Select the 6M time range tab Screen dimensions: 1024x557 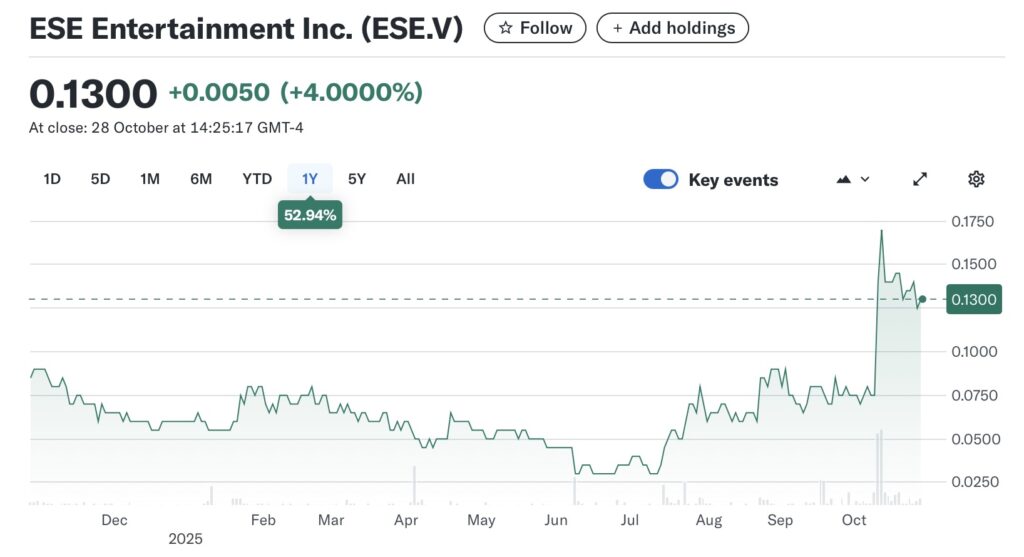click(201, 179)
